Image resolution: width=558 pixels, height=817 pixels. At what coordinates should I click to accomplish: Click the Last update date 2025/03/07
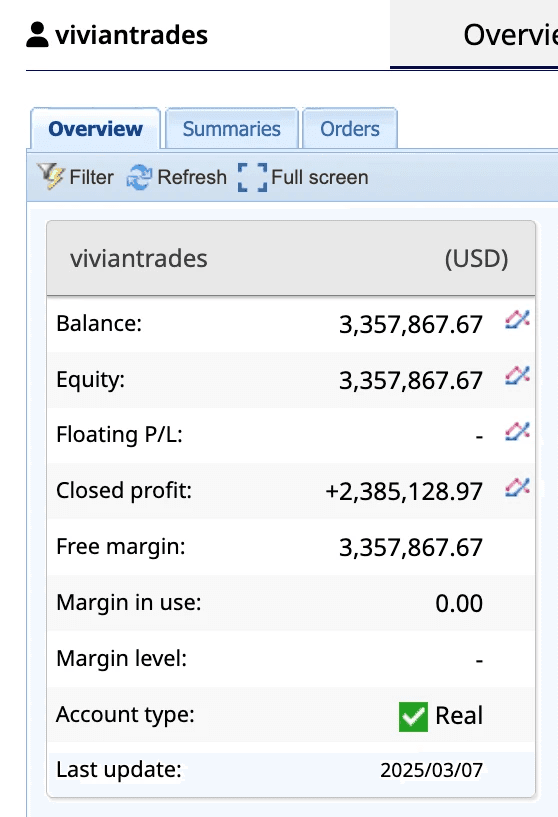tap(431, 770)
